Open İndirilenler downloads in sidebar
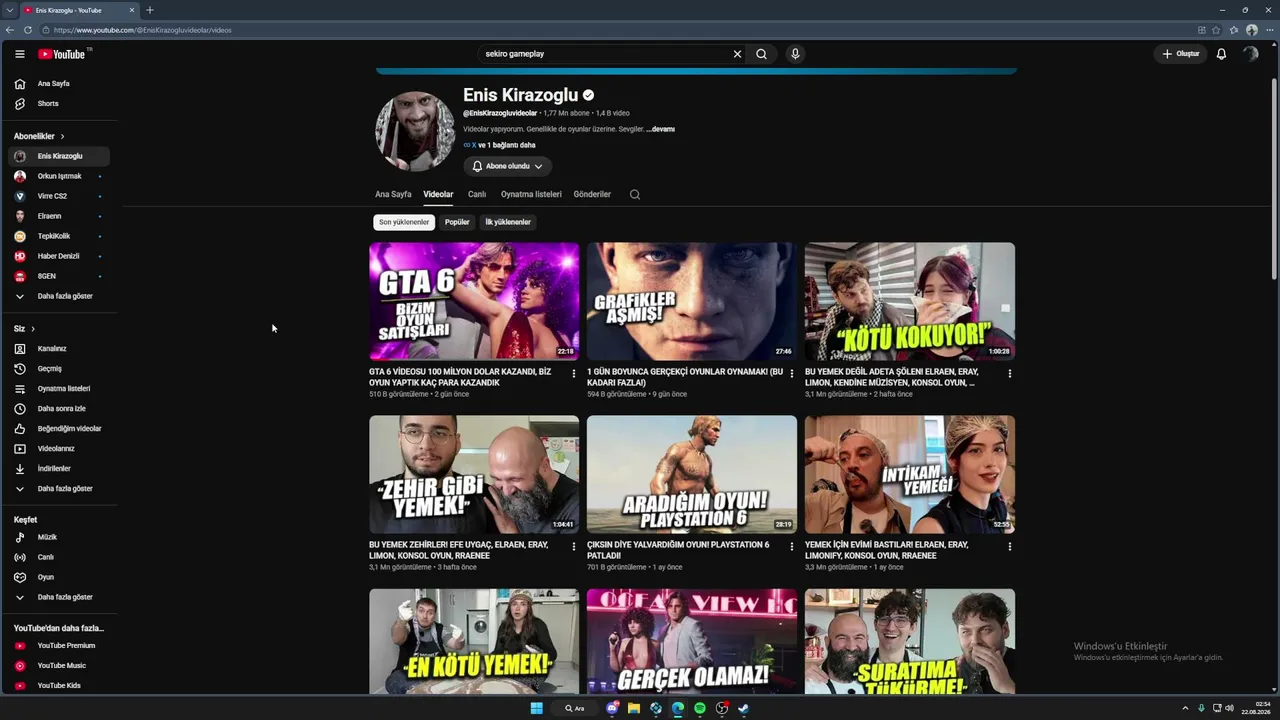1280x720 pixels. 60,469
